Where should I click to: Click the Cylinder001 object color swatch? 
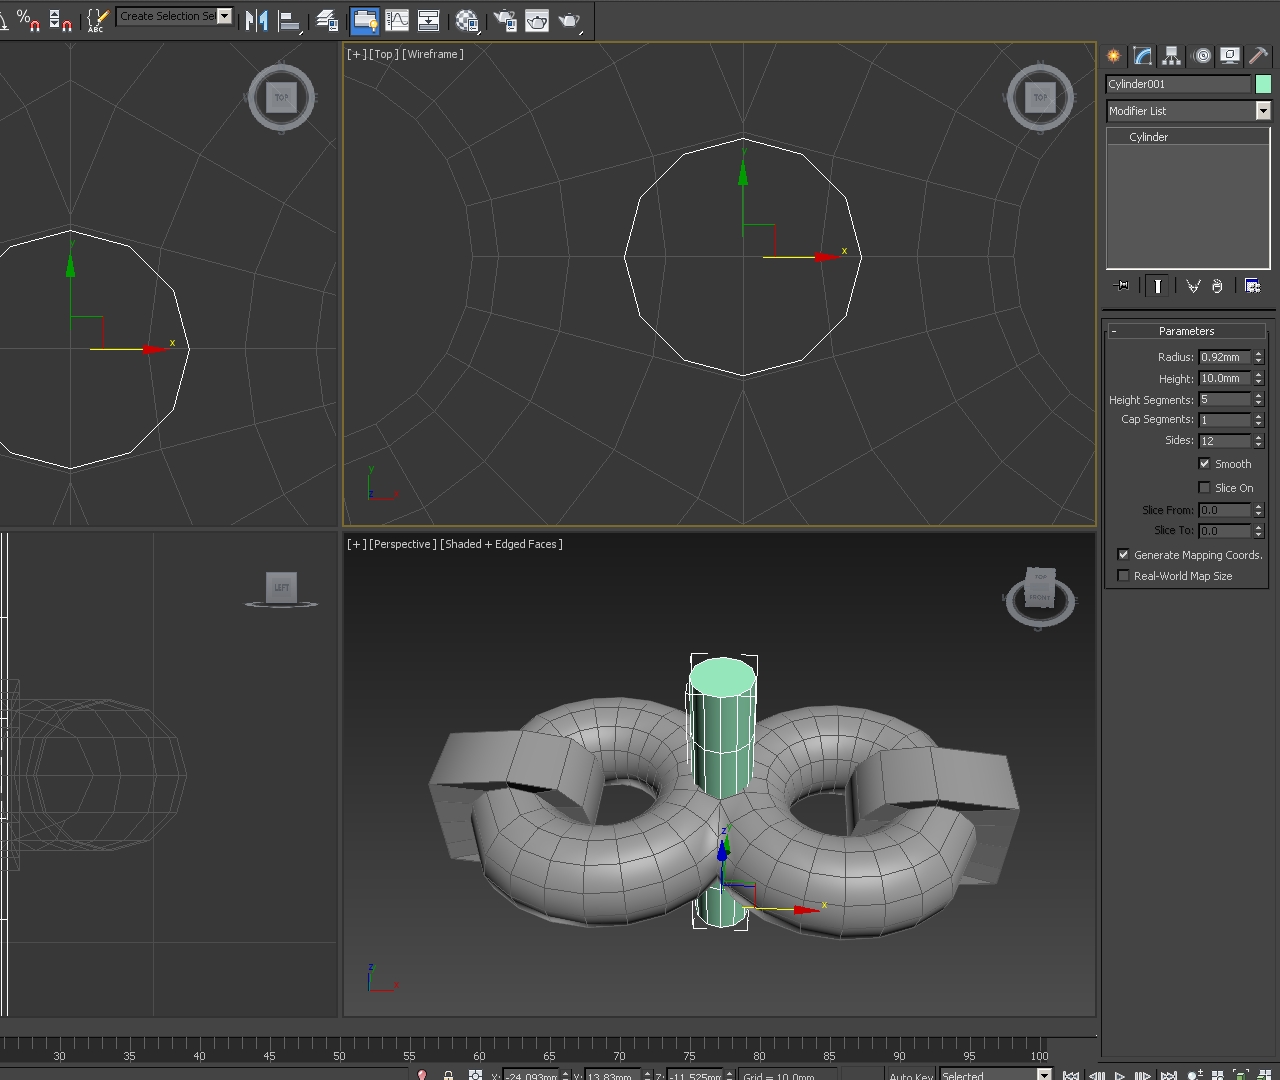click(x=1263, y=84)
